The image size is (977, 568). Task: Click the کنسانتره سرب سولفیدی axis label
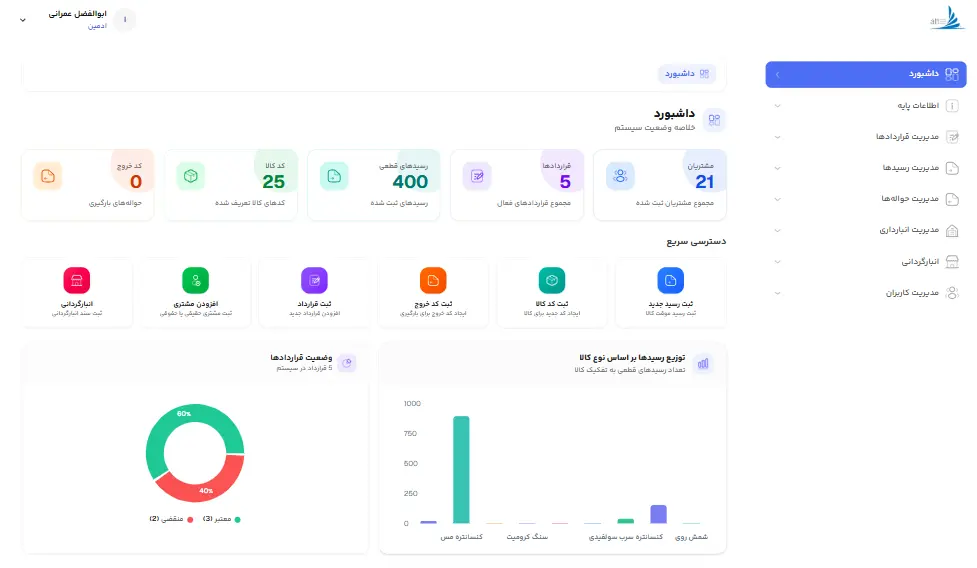coord(626,537)
